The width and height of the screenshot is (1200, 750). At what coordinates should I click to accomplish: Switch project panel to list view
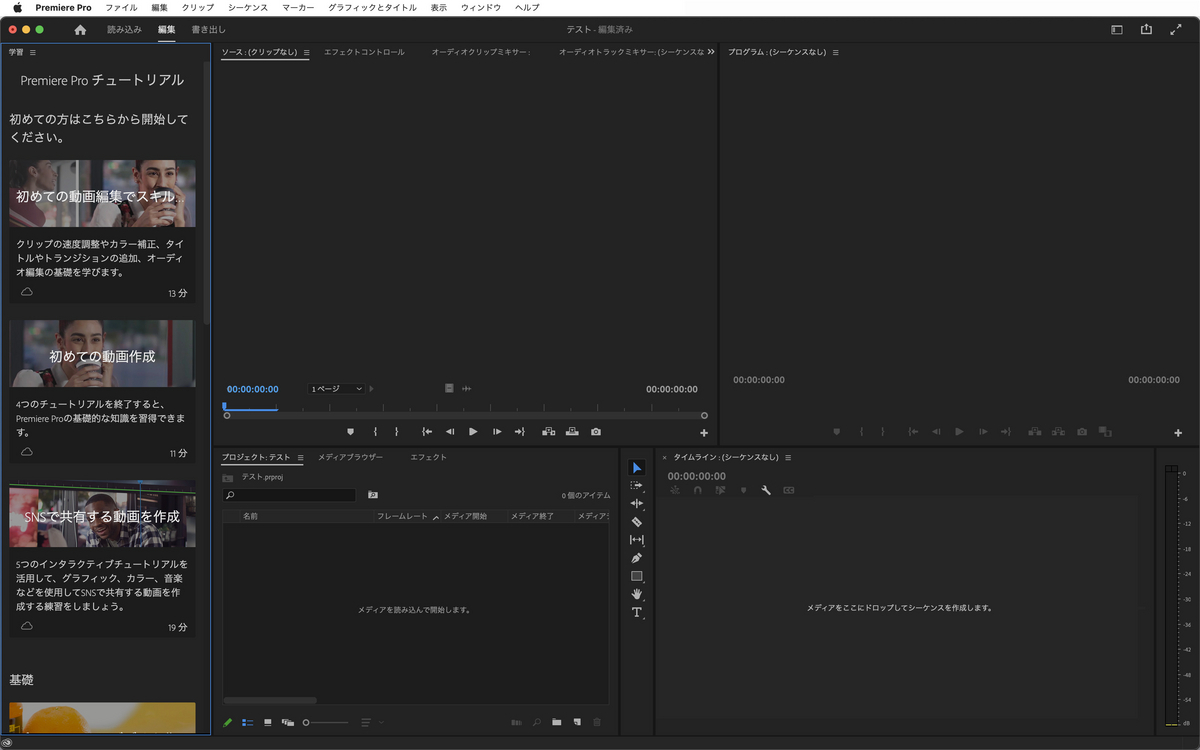(x=248, y=722)
